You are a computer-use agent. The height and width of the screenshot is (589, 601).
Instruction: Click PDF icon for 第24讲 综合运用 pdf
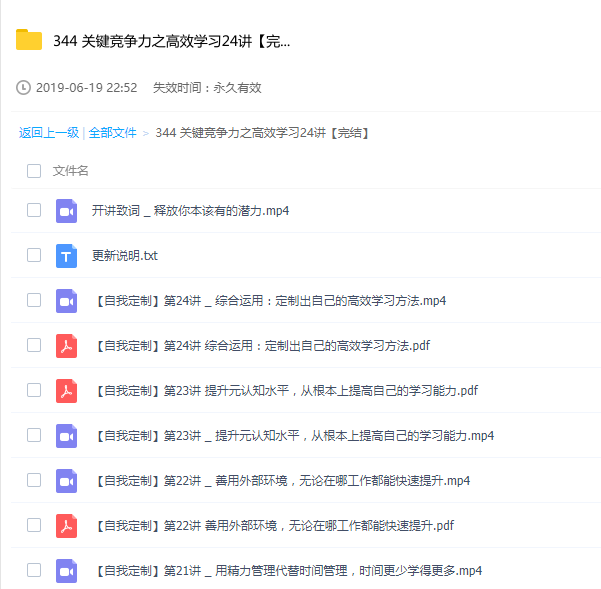tap(66, 346)
